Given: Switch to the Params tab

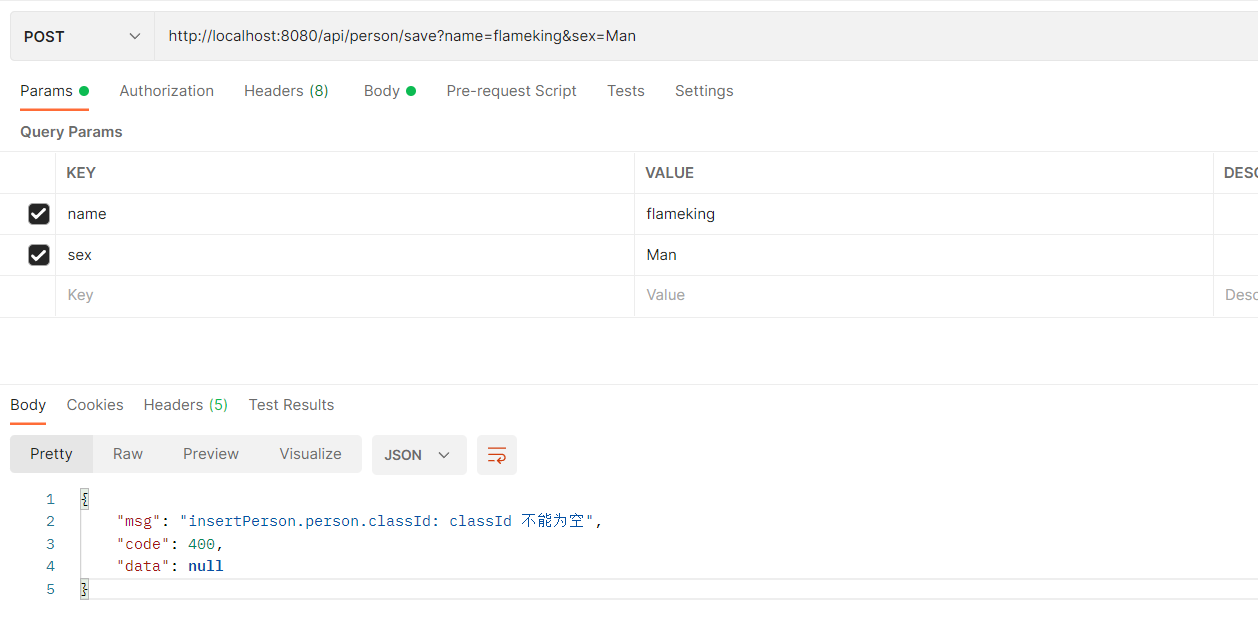Looking at the screenshot, I should point(54,91).
